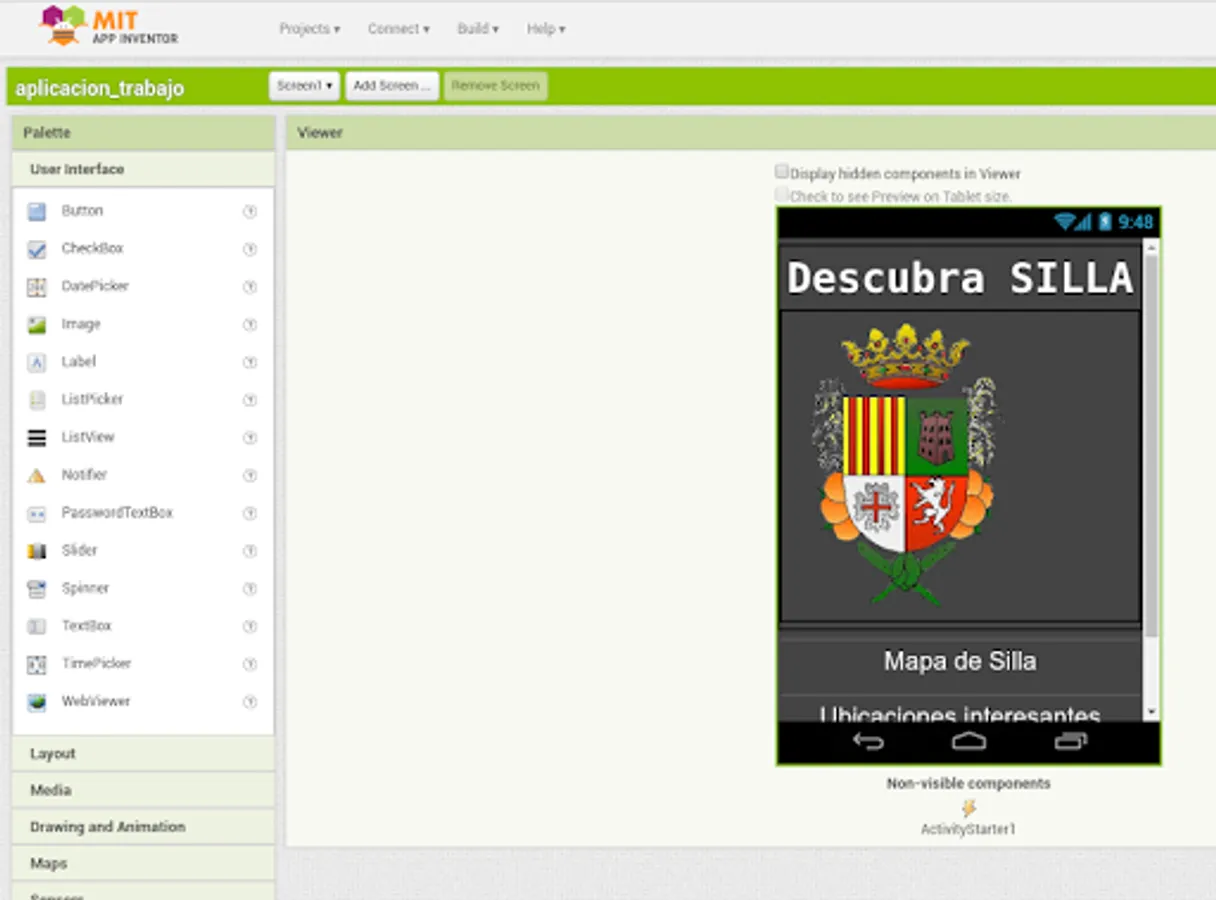This screenshot has height=900, width=1216.
Task: Open the Screen1 screen selector dropdown
Action: point(304,86)
